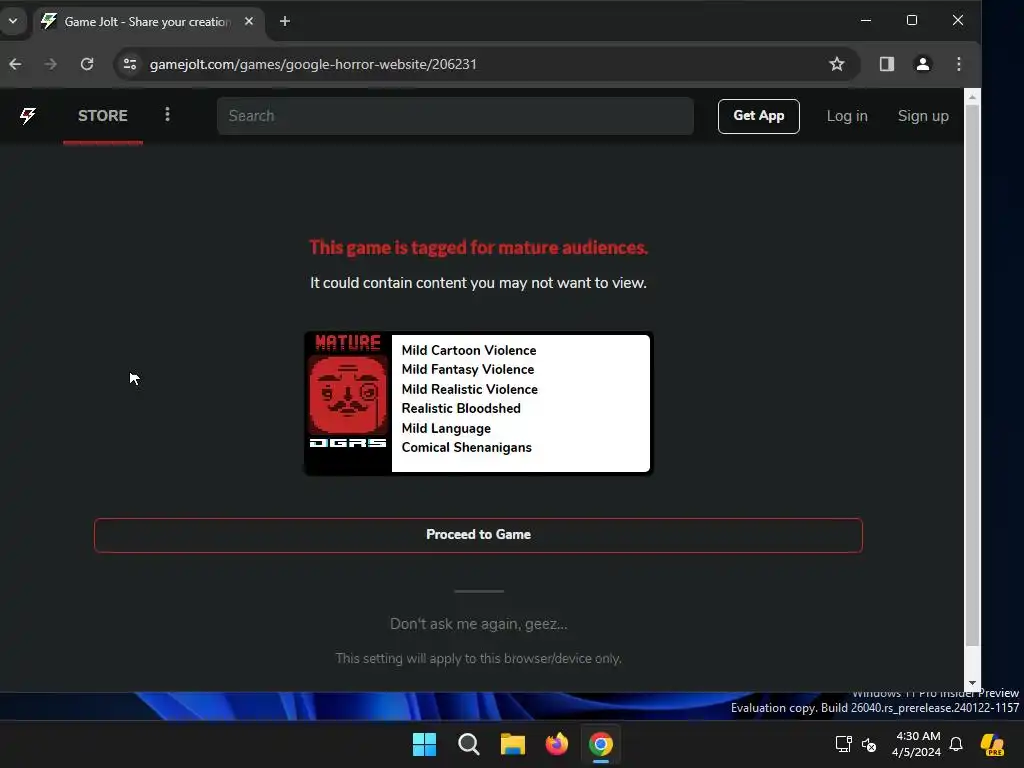
Task: Open the Windows Start menu
Action: click(424, 744)
